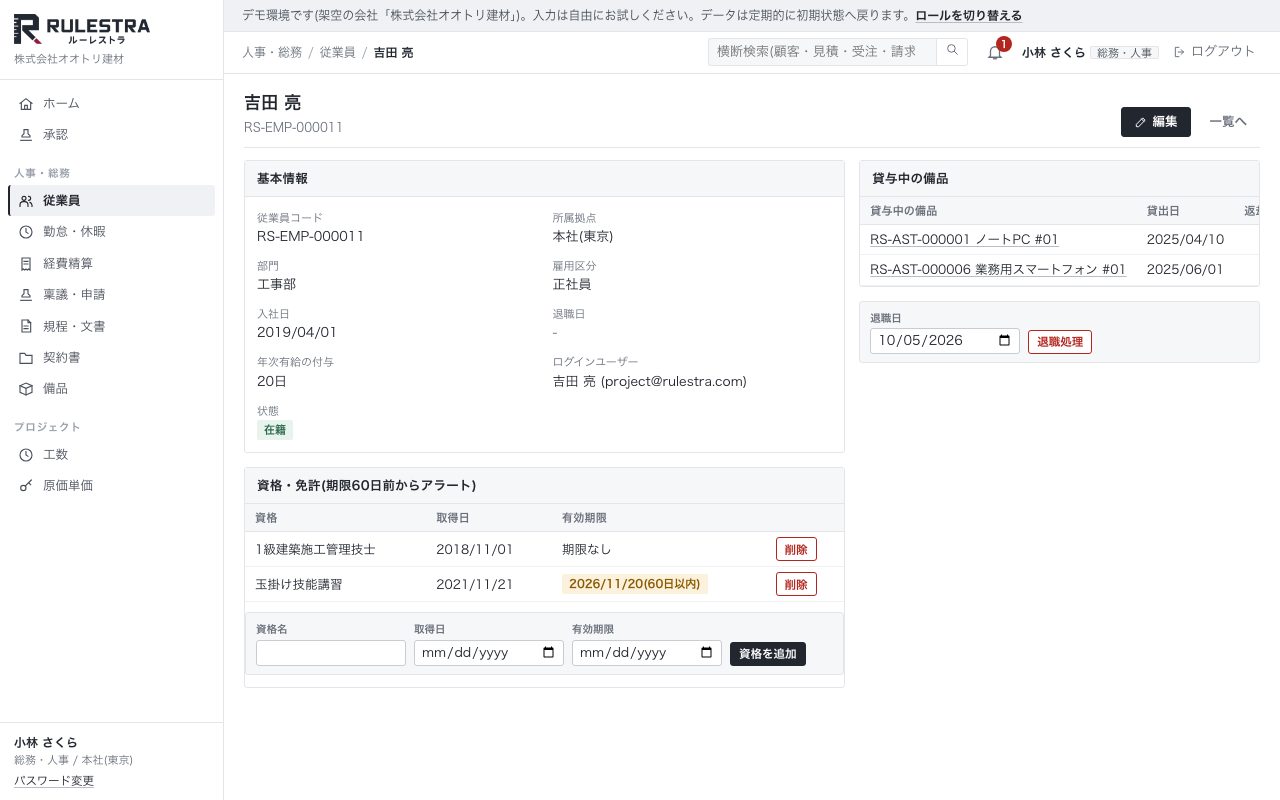This screenshot has width=1280, height=800.
Task: Open the notification bell icon
Action: (x=994, y=52)
